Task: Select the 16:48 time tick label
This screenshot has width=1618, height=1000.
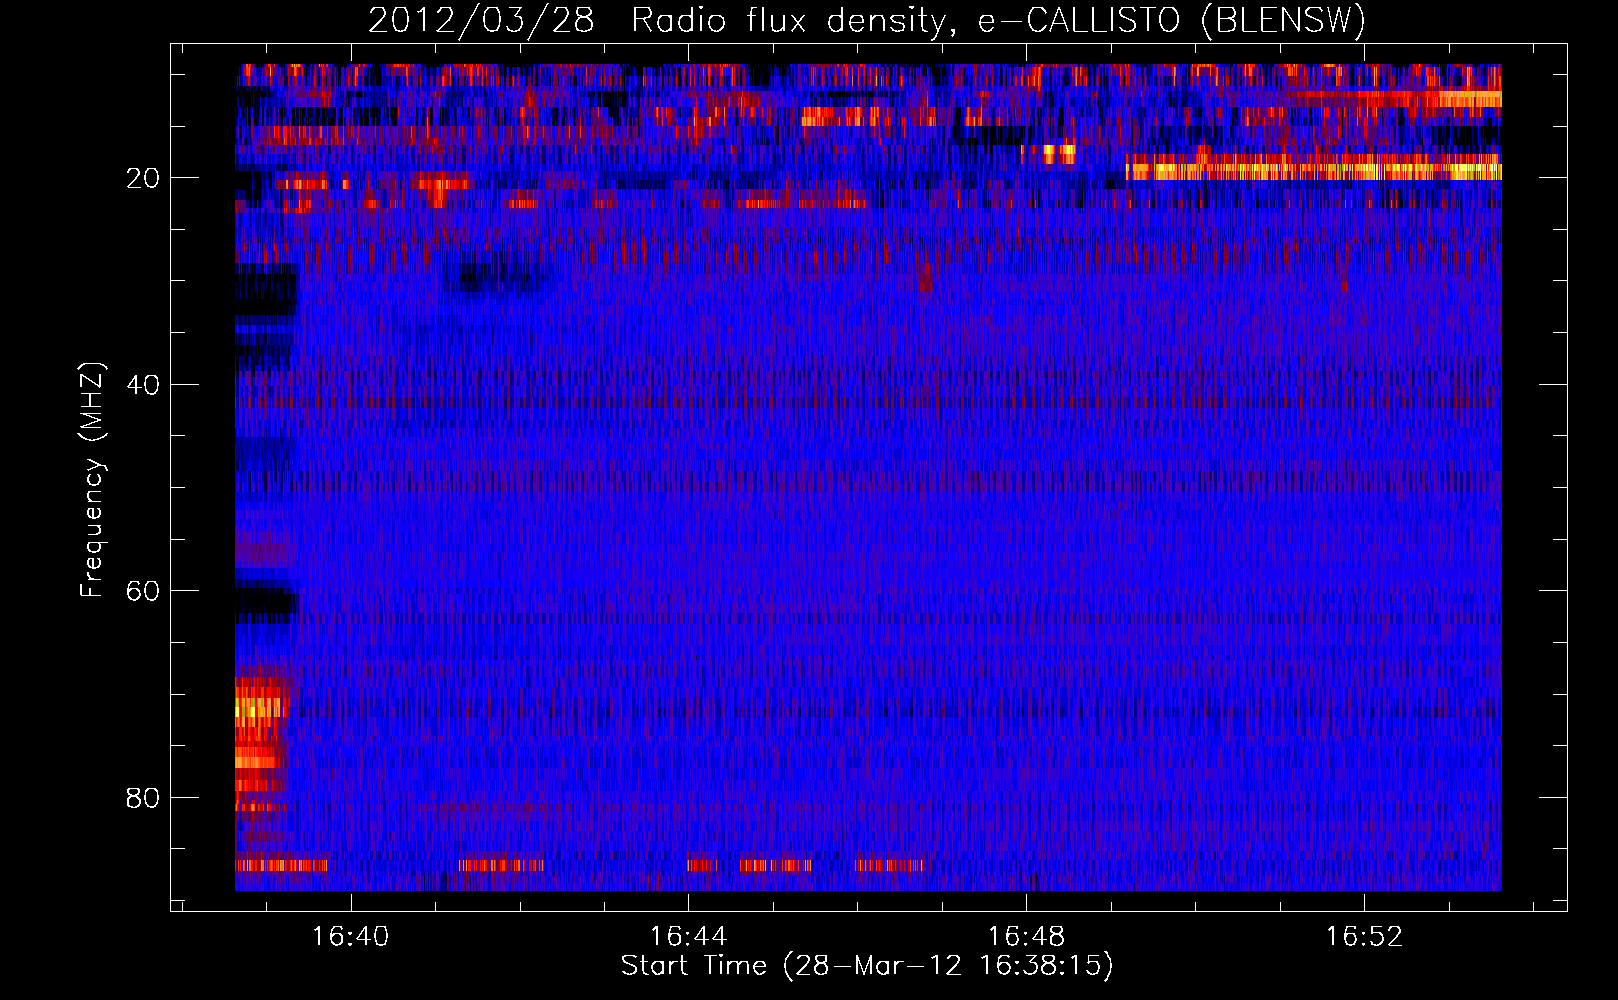Action: tap(1026, 937)
